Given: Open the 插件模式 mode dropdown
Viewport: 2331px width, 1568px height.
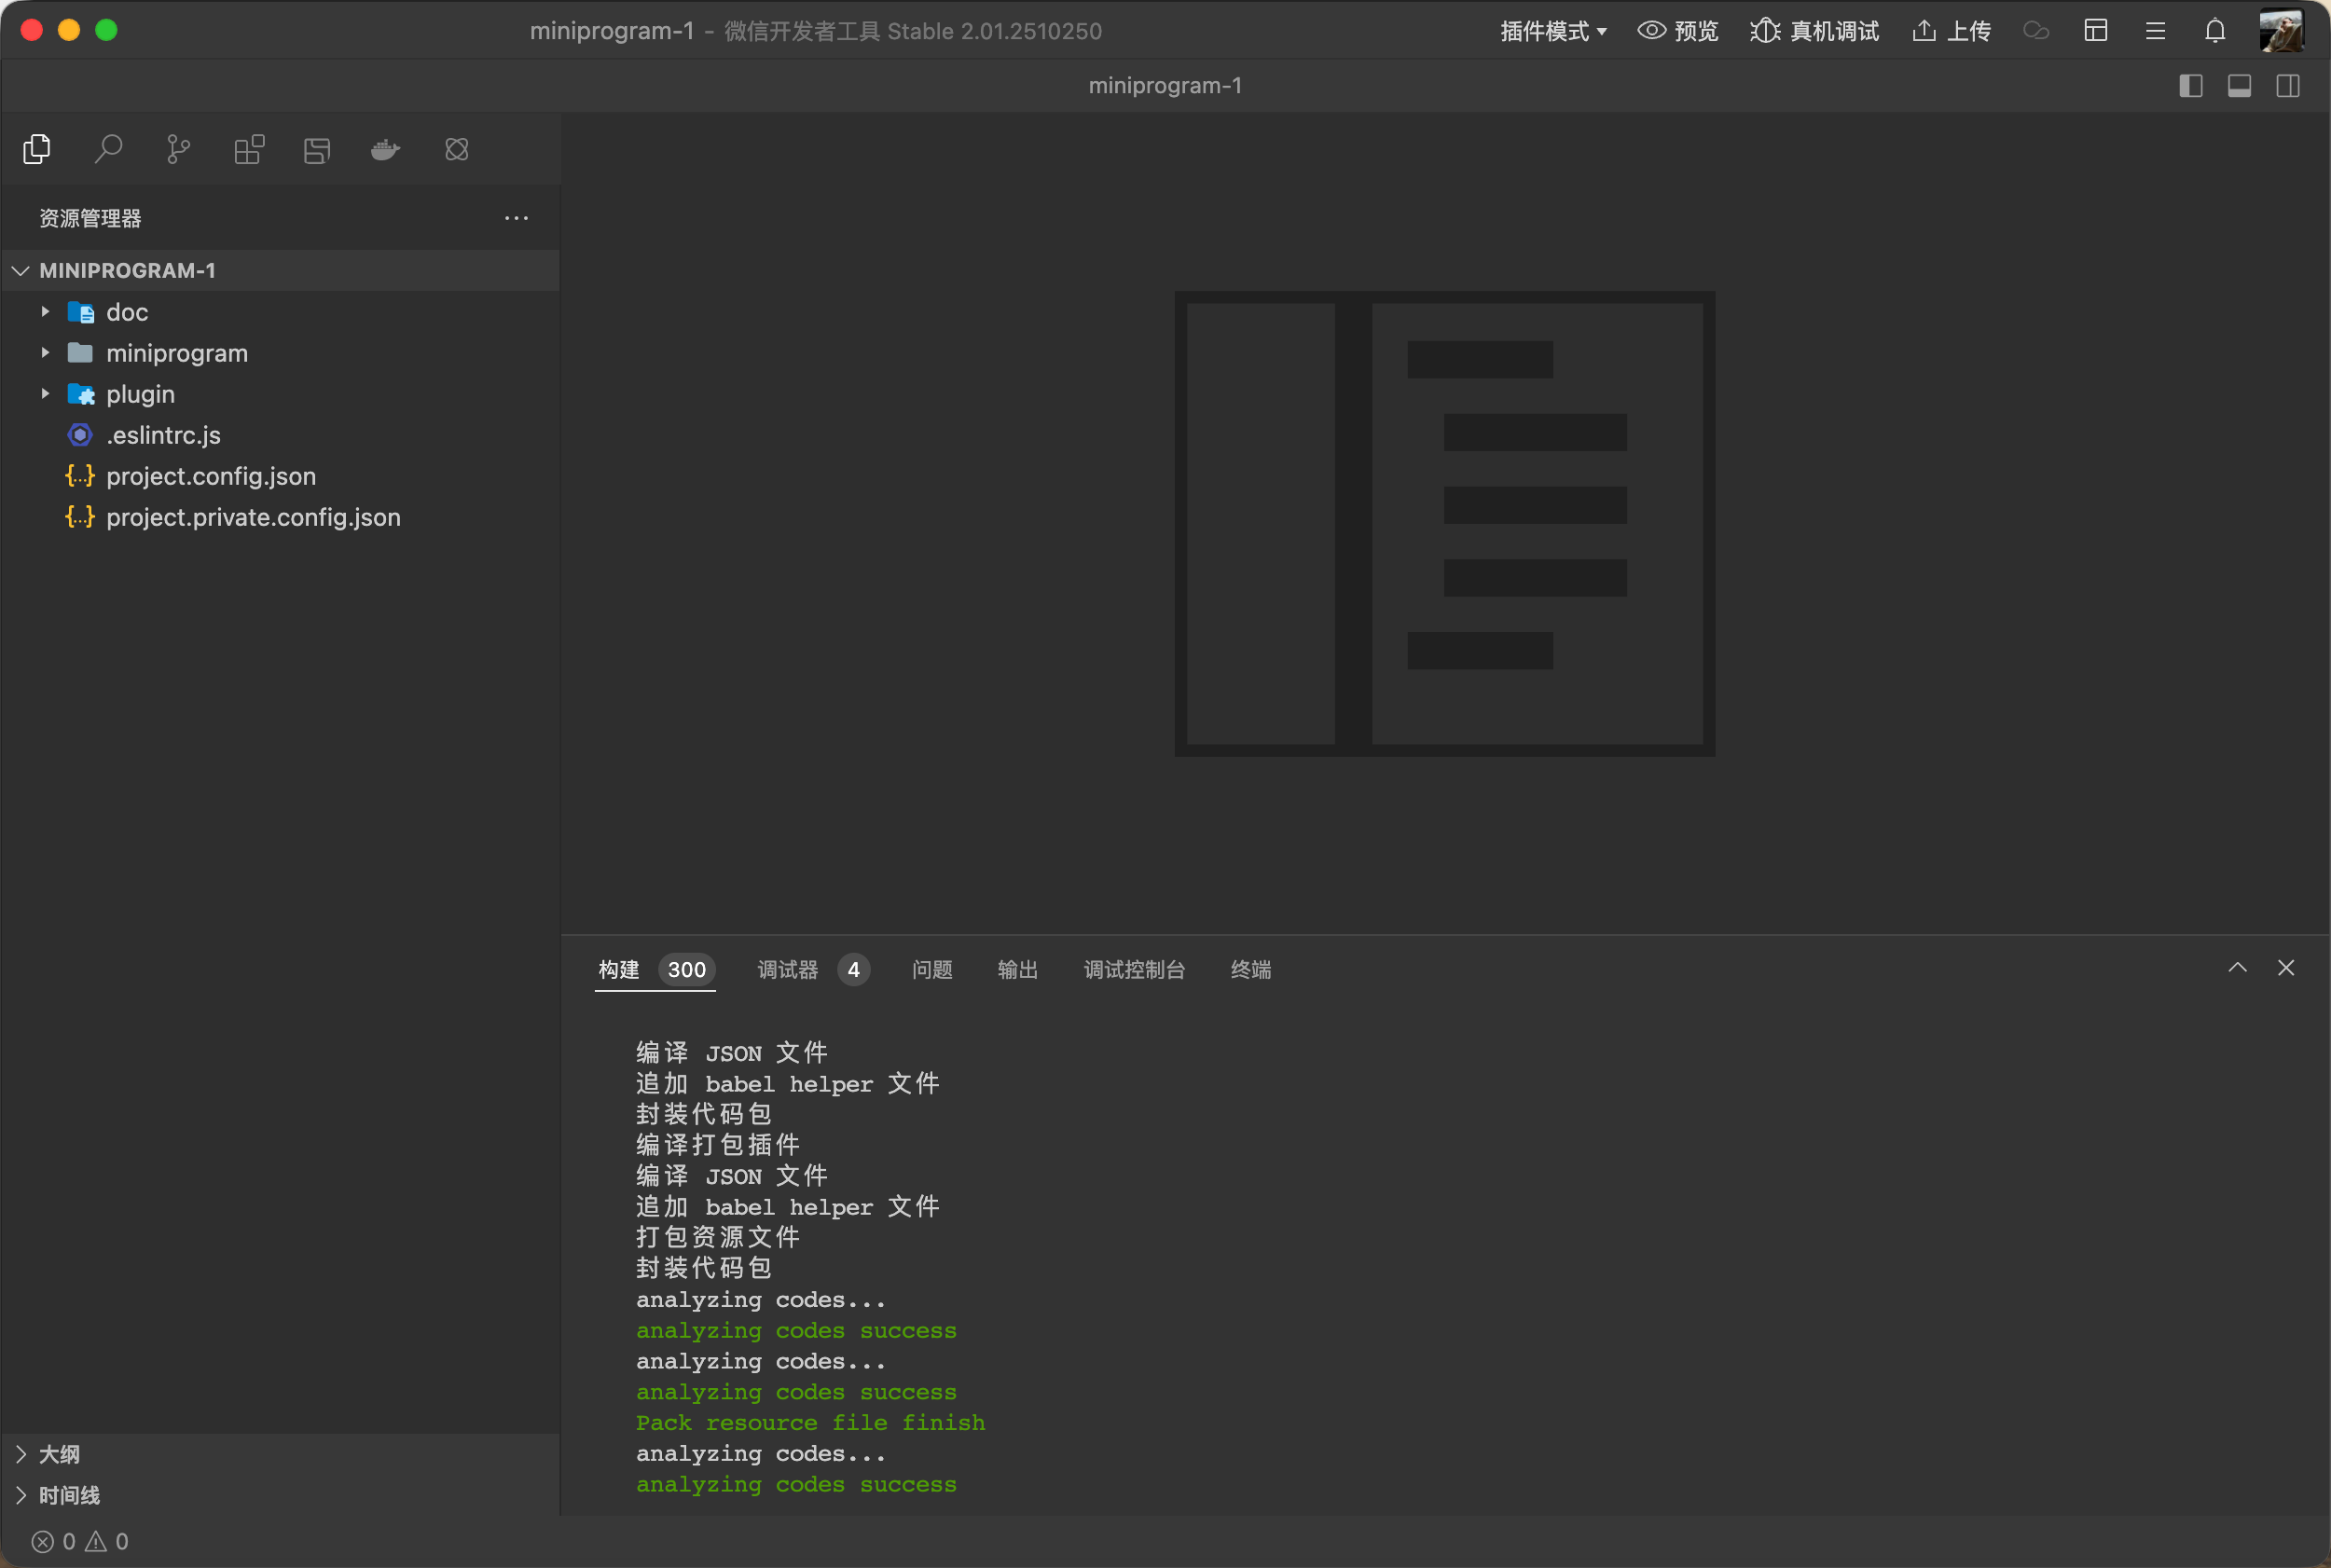Looking at the screenshot, I should (x=1553, y=31).
